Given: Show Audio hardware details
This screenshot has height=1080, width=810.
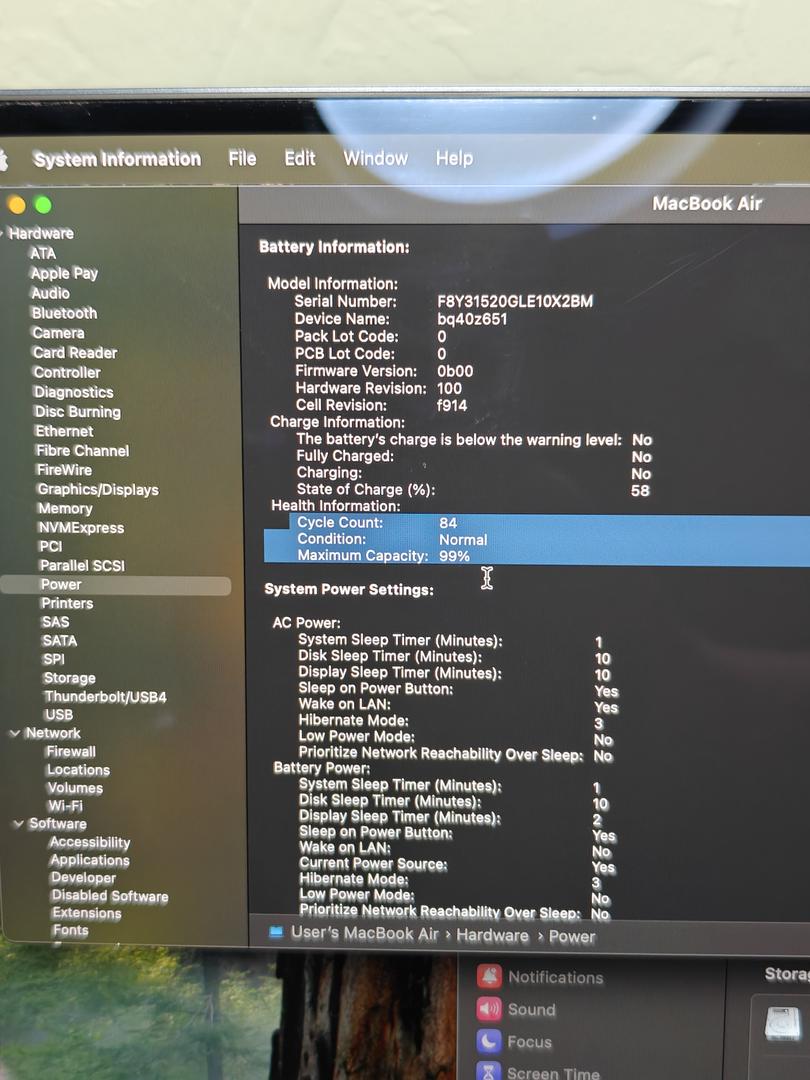Looking at the screenshot, I should coord(50,293).
